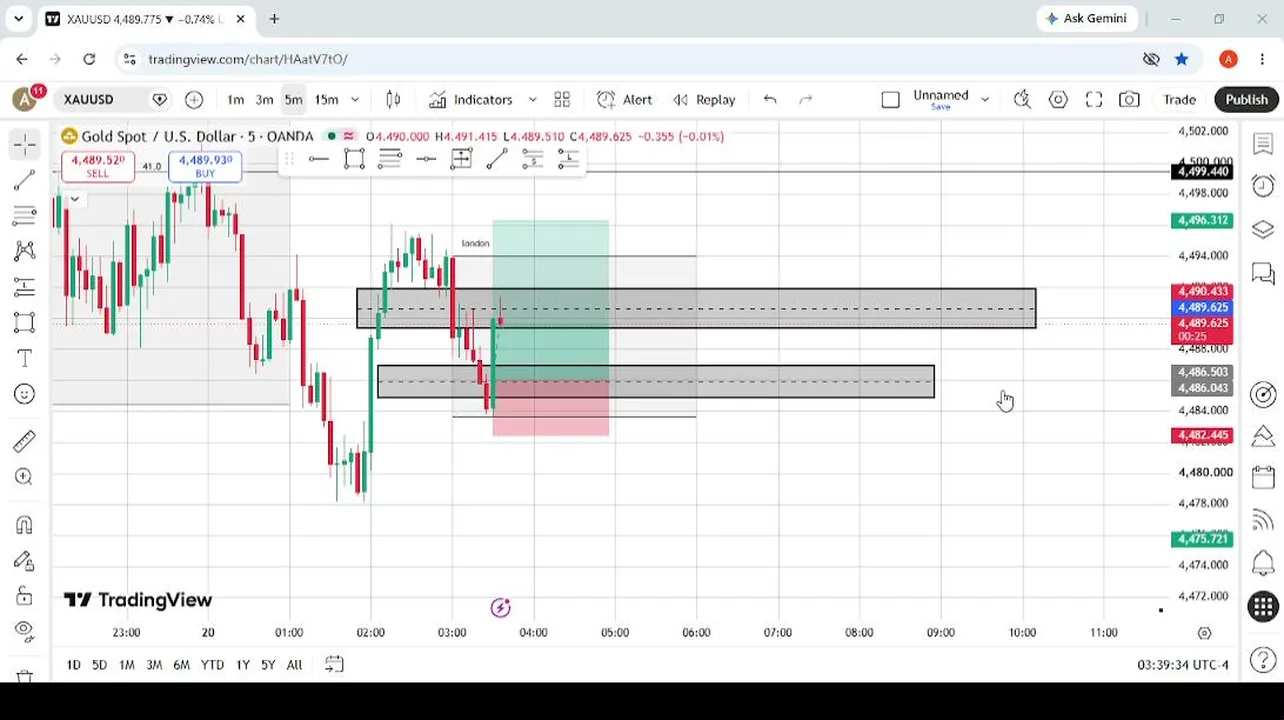
Task: Open chart settings hexagon icon
Action: (1058, 99)
